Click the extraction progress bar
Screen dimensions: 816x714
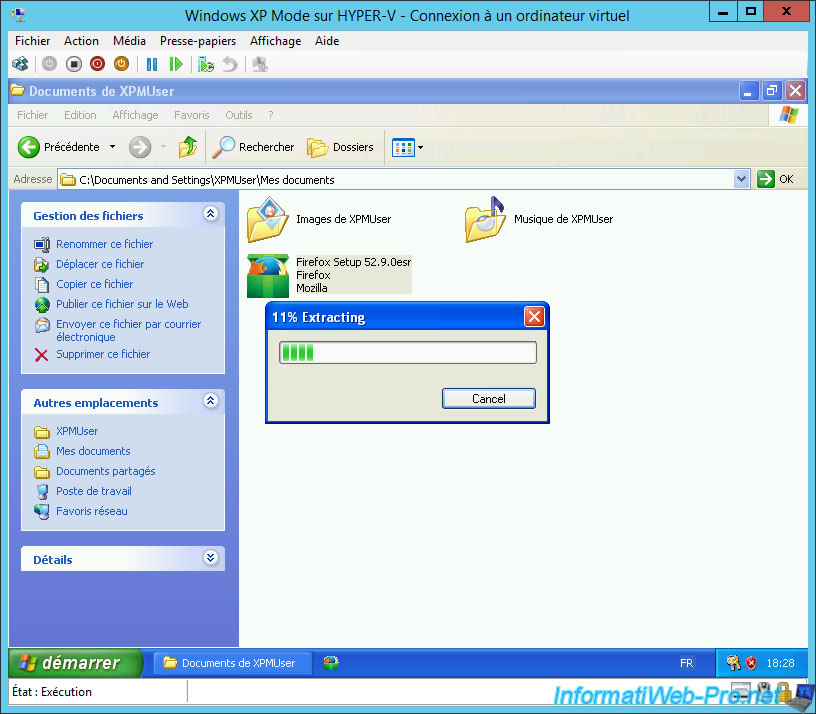407,352
